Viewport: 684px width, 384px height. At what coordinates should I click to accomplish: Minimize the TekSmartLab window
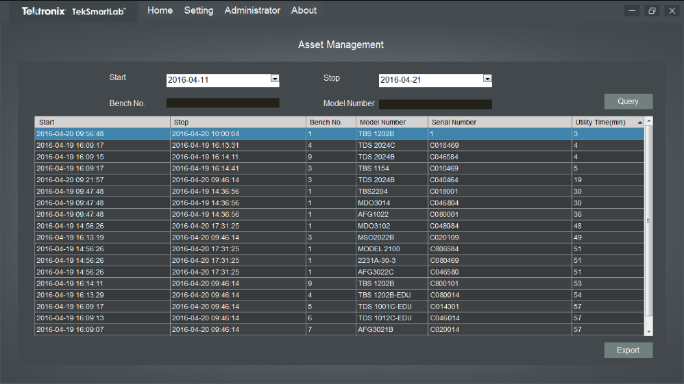(x=632, y=11)
